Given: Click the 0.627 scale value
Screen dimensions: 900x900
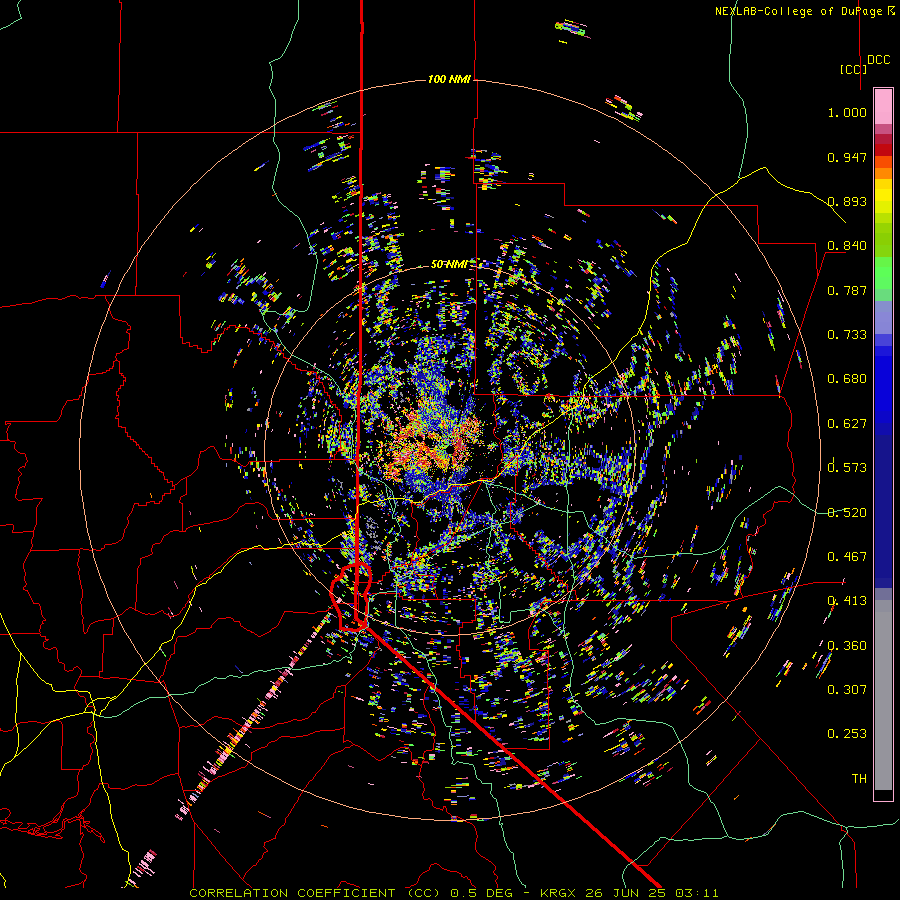Looking at the screenshot, I should pos(847,424).
